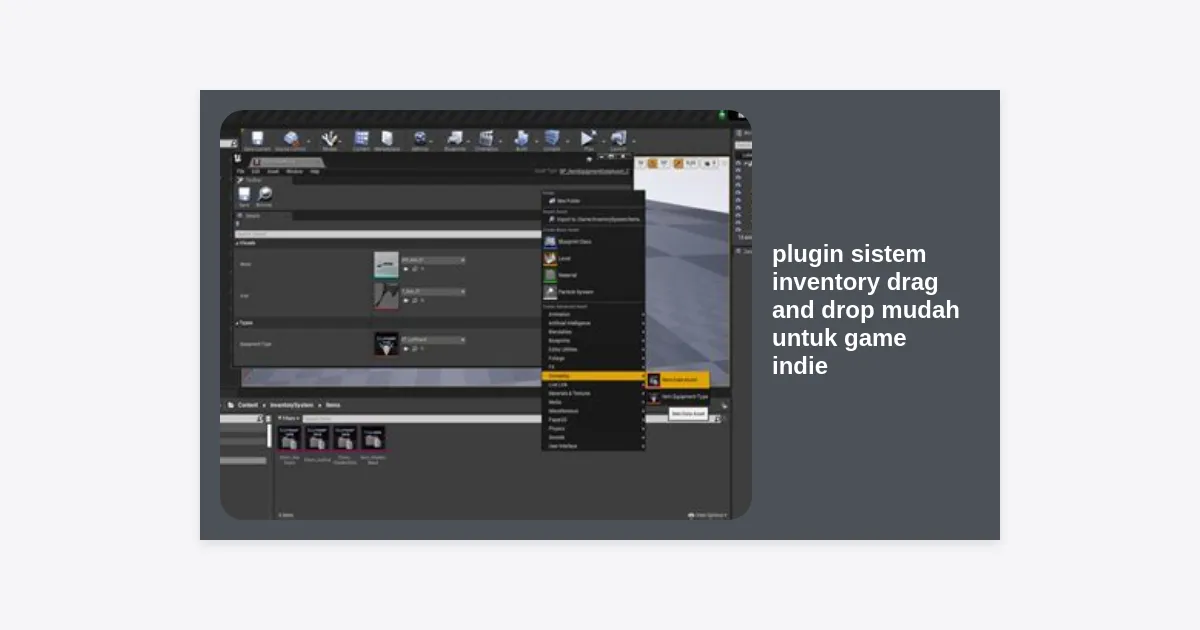Open the Filters dropdown in Content Browser
Image resolution: width=1200 pixels, height=630 pixels.
click(x=289, y=419)
